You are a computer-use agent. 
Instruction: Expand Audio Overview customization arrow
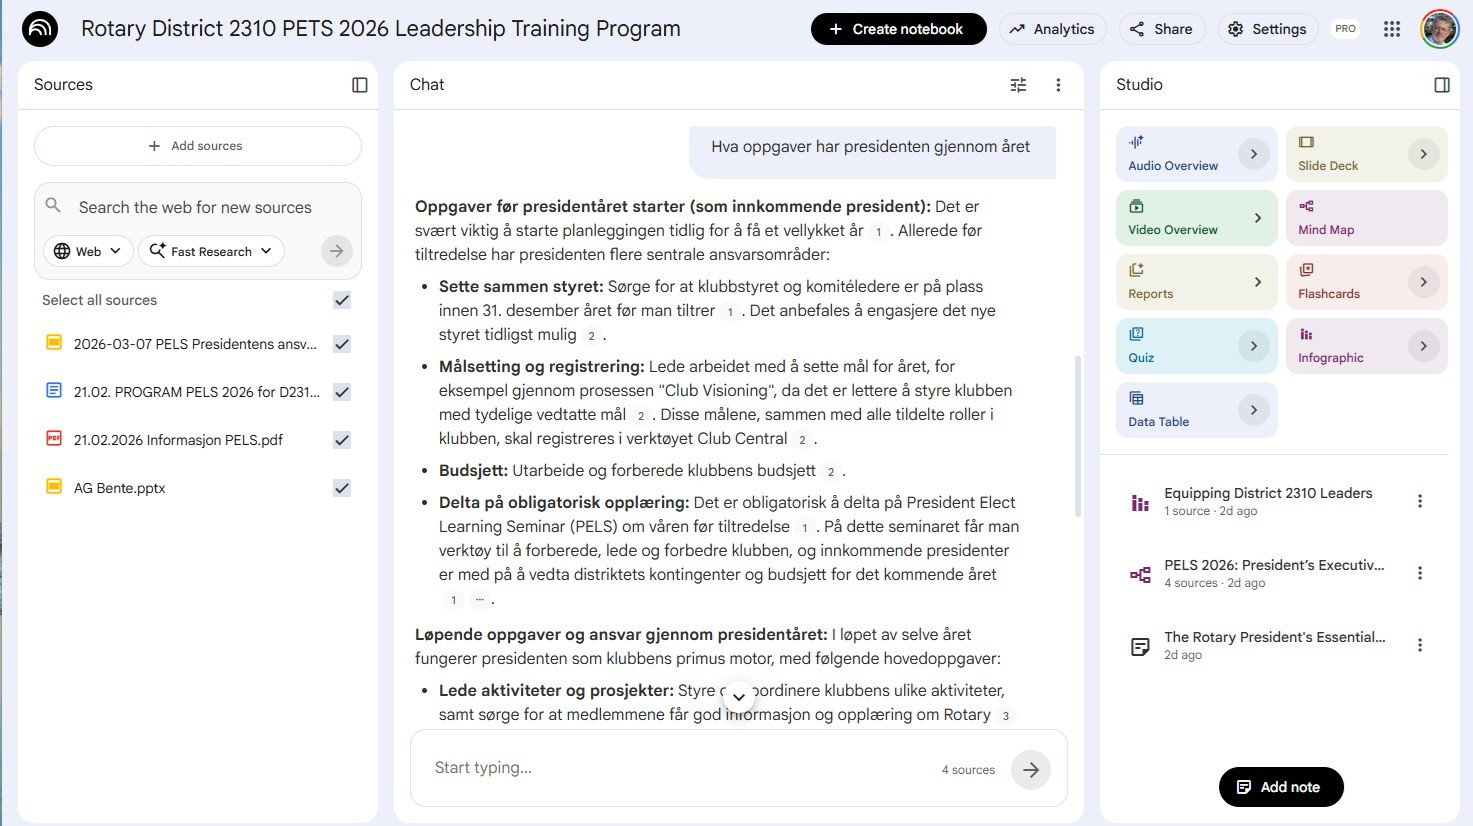[1254, 154]
